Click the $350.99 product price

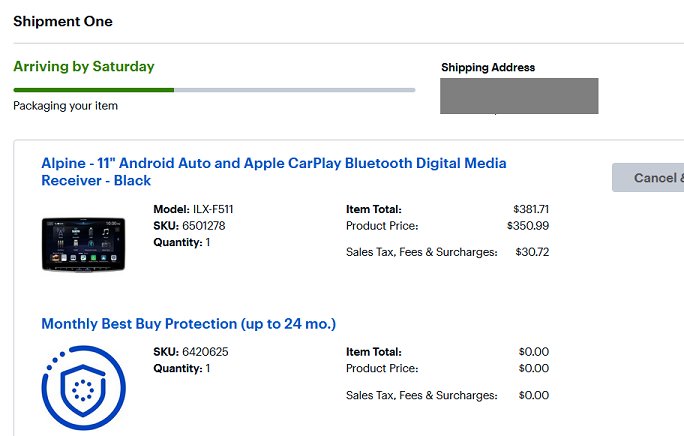pyautogui.click(x=528, y=226)
